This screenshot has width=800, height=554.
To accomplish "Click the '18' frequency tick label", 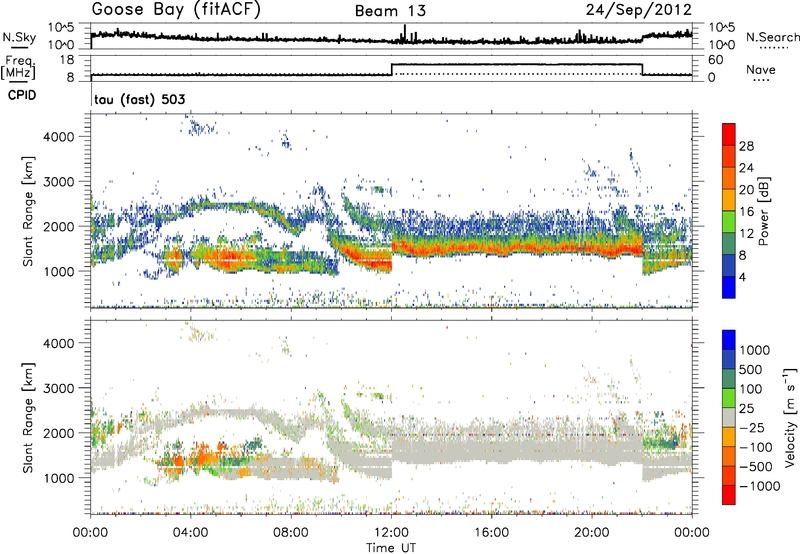I will point(66,60).
